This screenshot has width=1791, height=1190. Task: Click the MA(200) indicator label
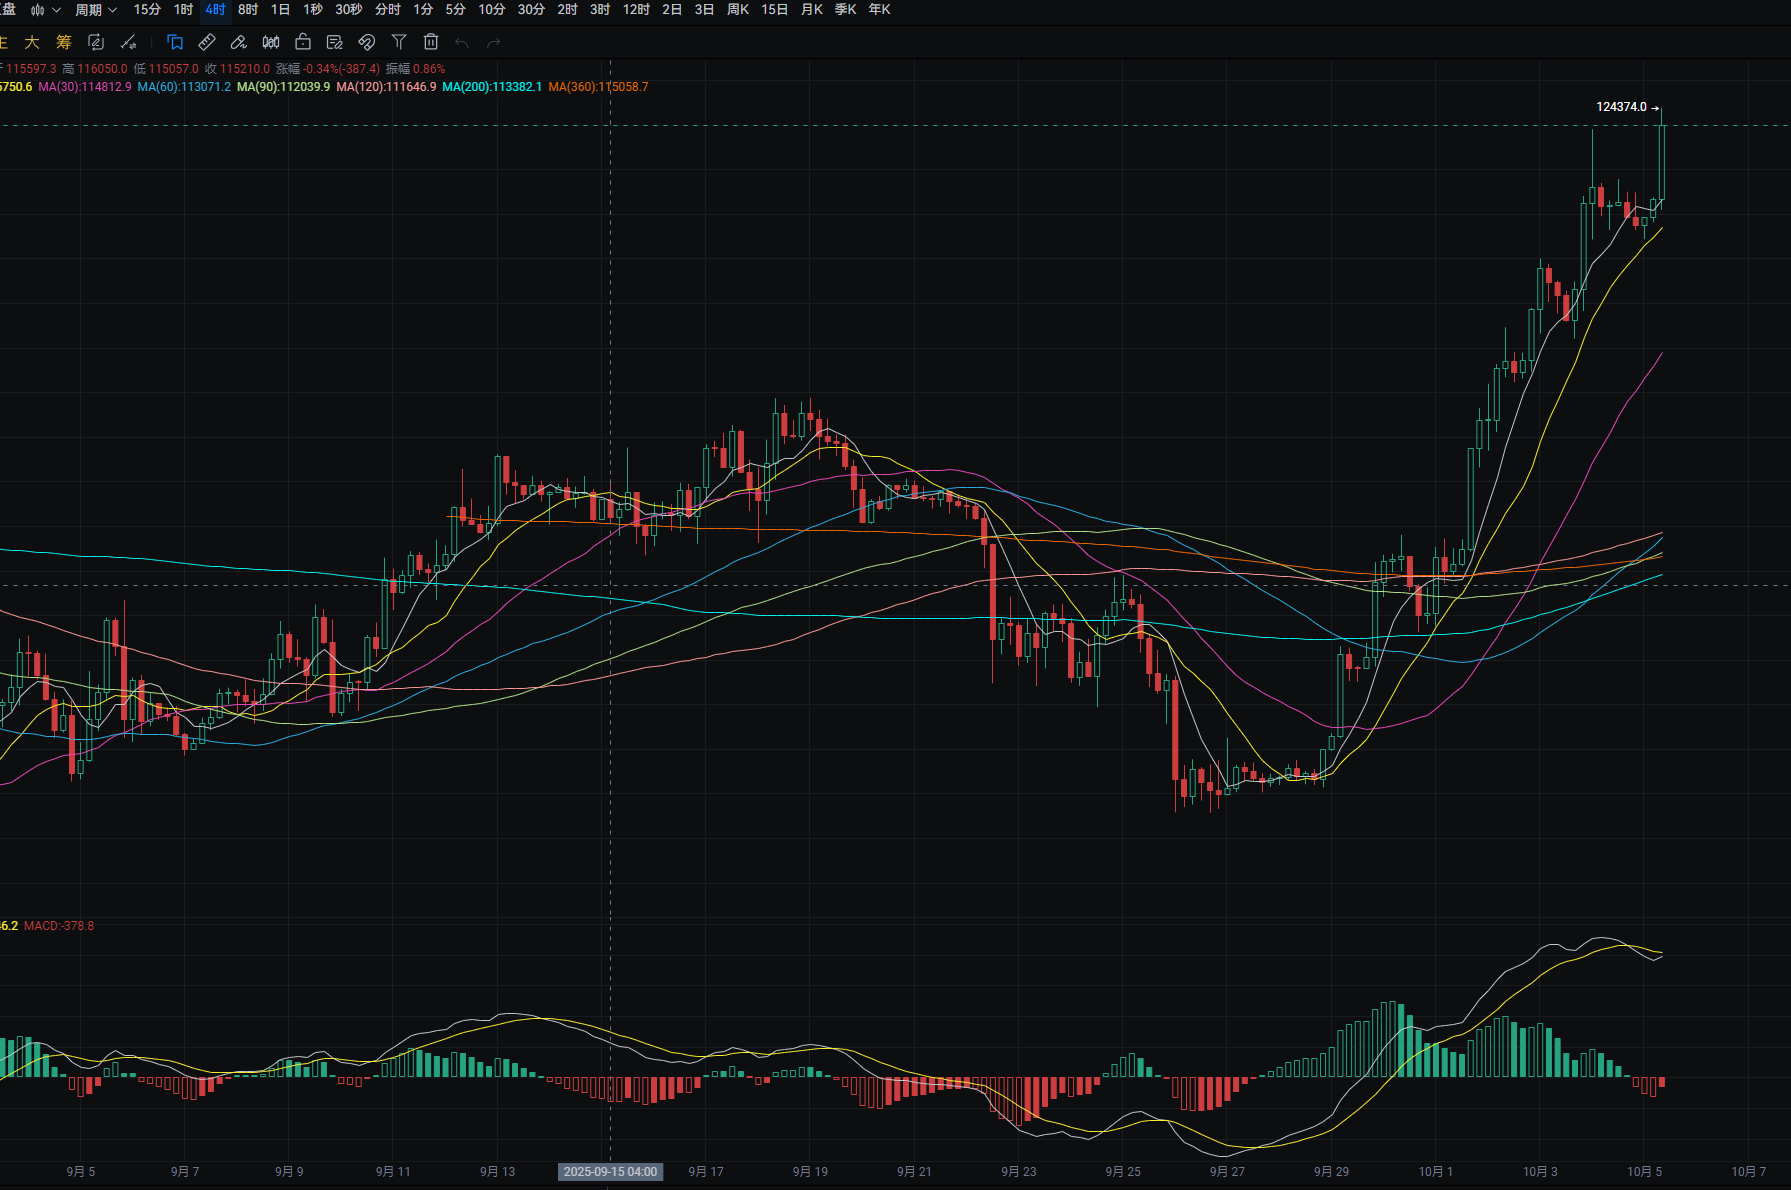492,87
